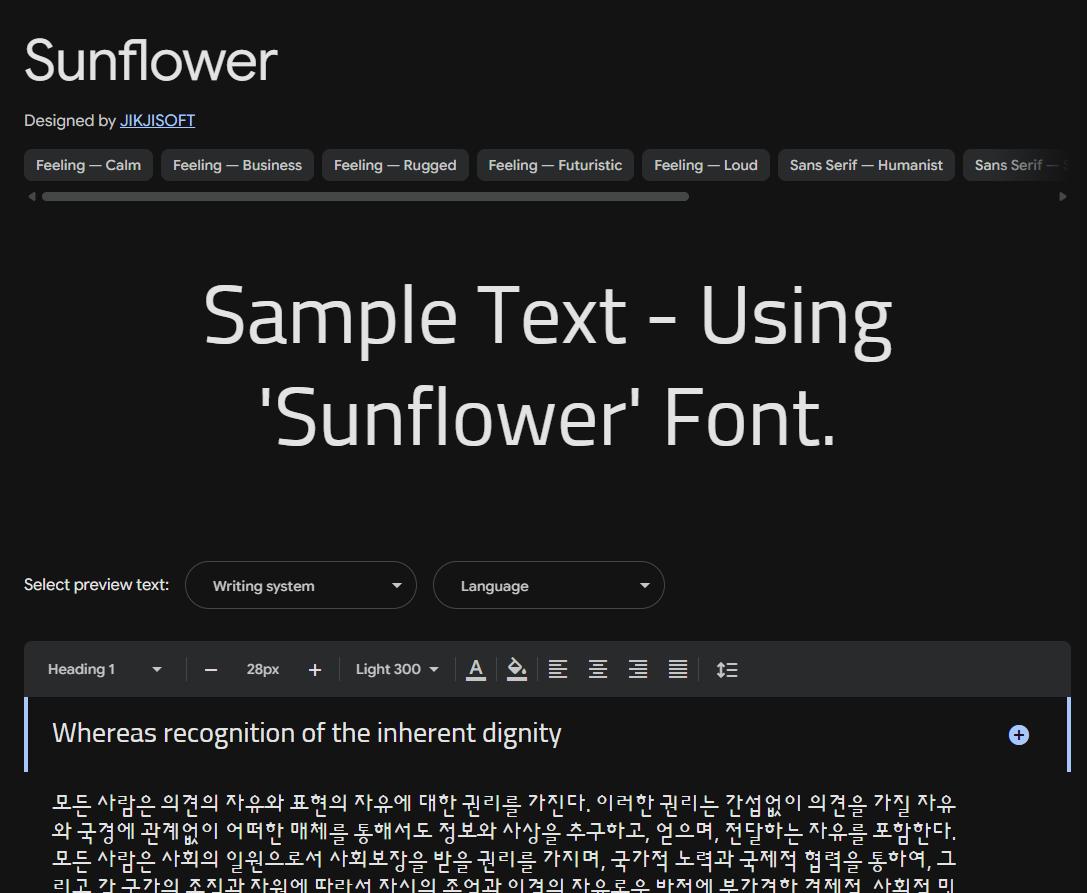1087x893 pixels.
Task: Select the Feeling — Loud tag
Action: pyautogui.click(x=706, y=165)
